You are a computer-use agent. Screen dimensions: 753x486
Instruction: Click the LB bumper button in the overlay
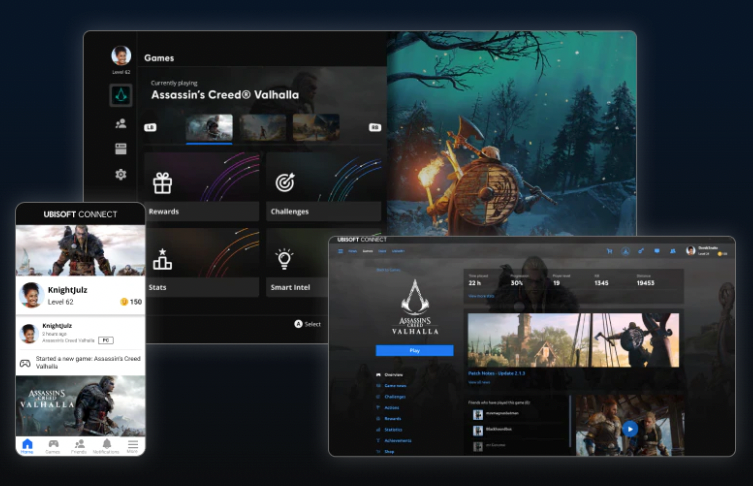[x=150, y=127]
